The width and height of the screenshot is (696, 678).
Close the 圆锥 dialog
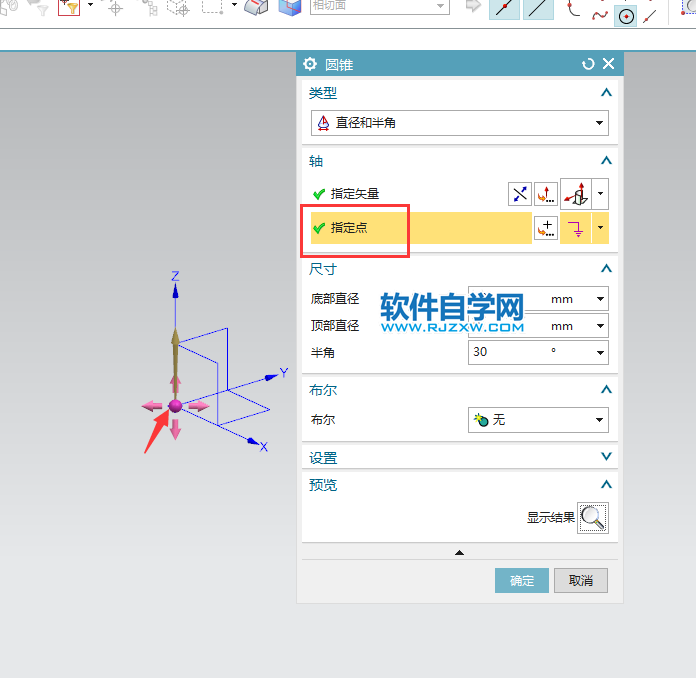pyautogui.click(x=609, y=63)
